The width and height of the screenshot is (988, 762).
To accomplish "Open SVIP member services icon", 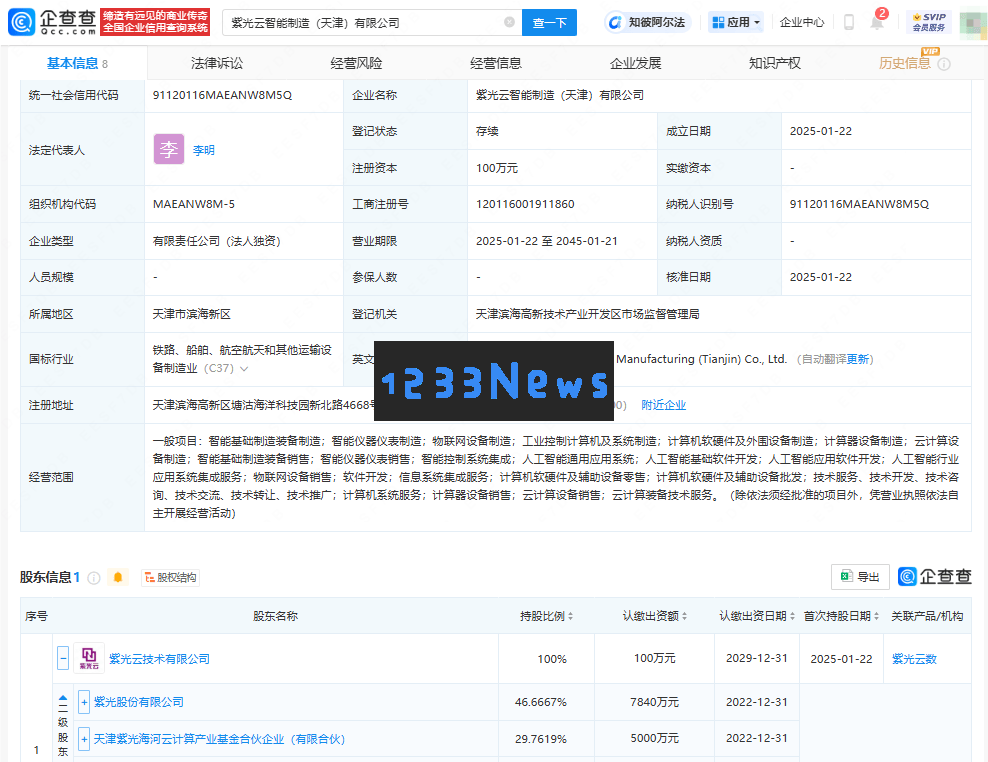I will pyautogui.click(x=929, y=22).
